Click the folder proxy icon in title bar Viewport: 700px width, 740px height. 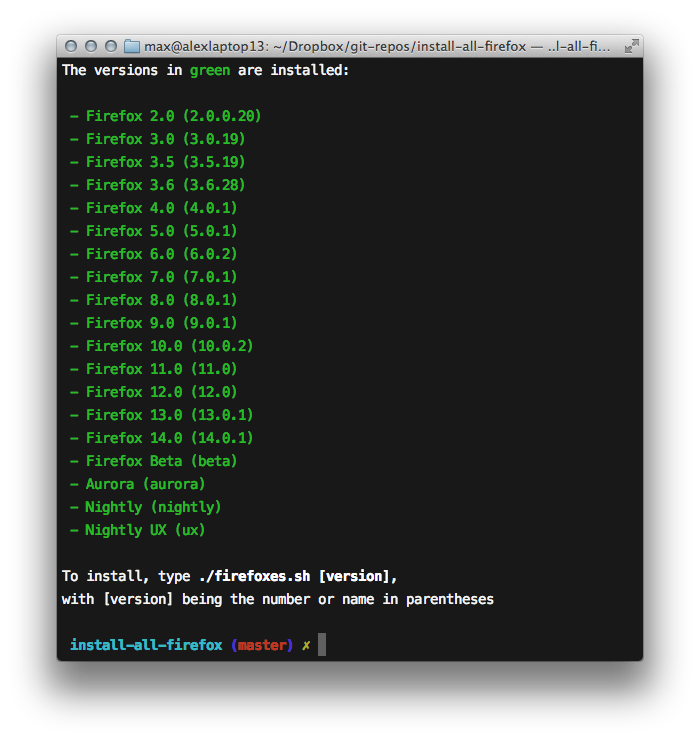(132, 46)
